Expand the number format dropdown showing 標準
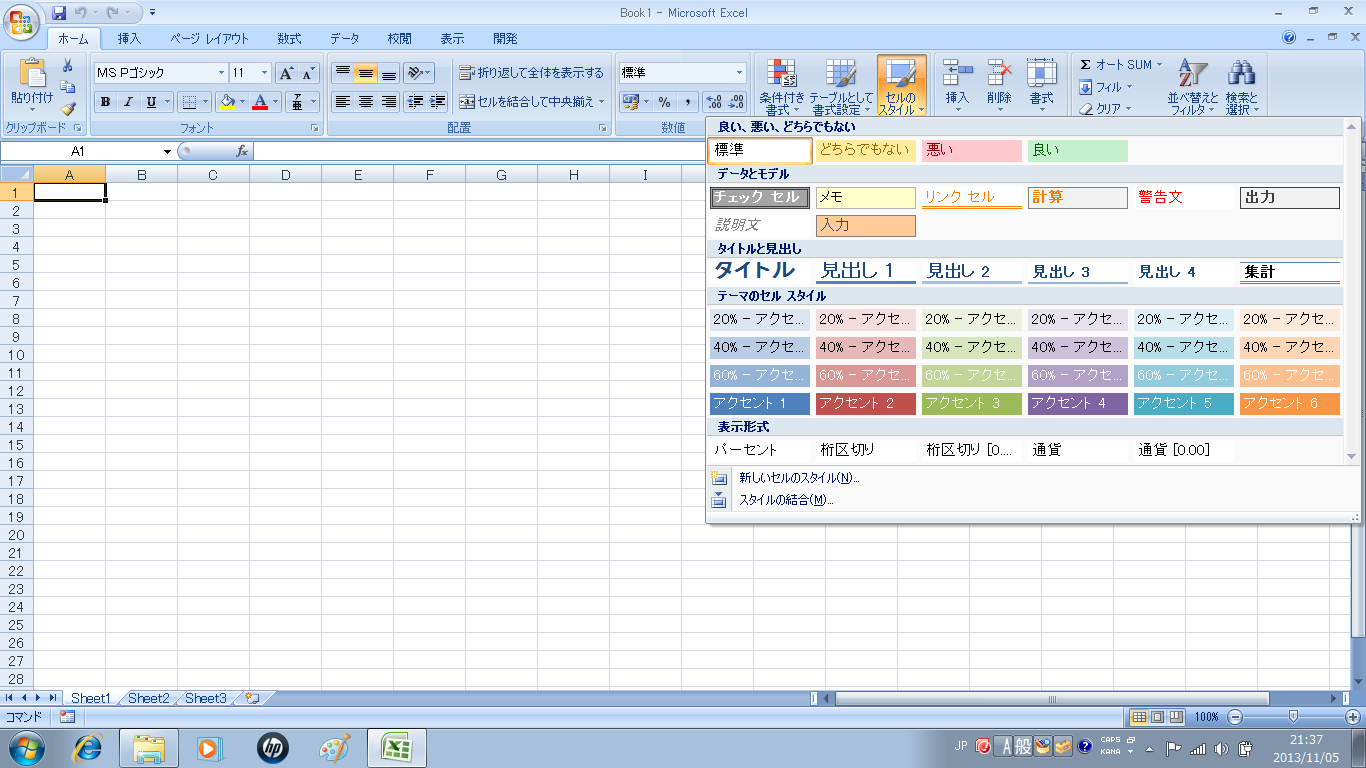 tap(740, 73)
